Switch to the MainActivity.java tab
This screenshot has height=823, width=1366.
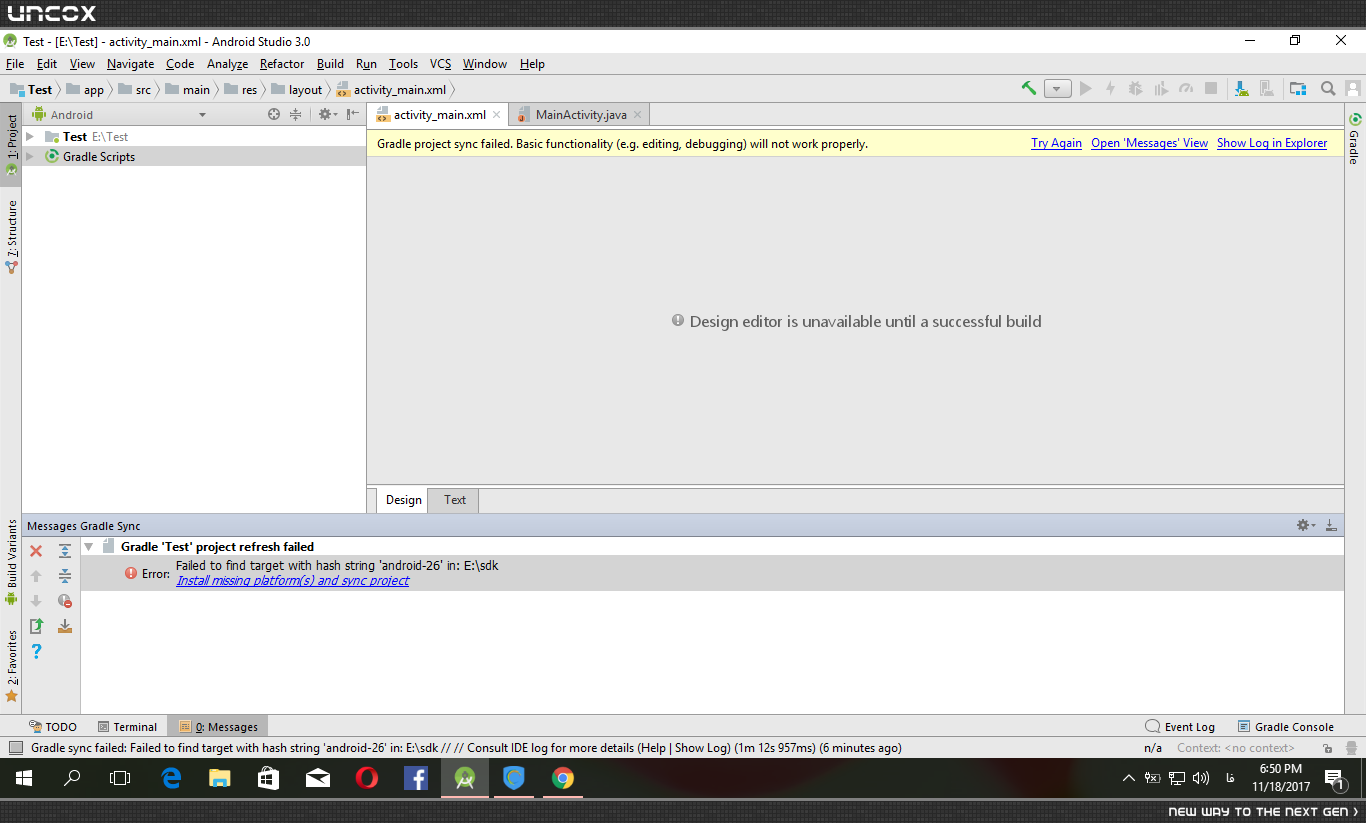pos(581,115)
